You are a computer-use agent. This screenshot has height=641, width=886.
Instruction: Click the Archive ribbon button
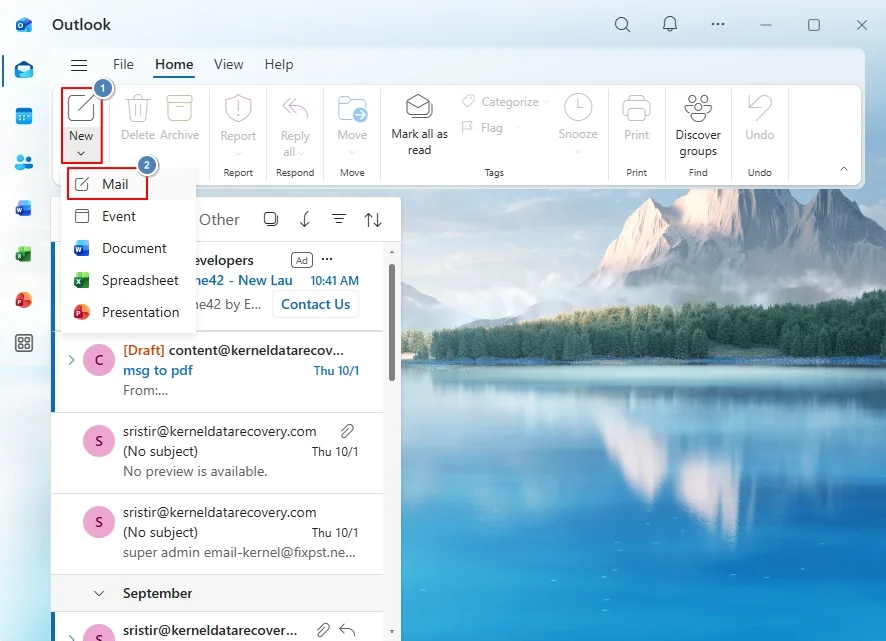(x=180, y=118)
